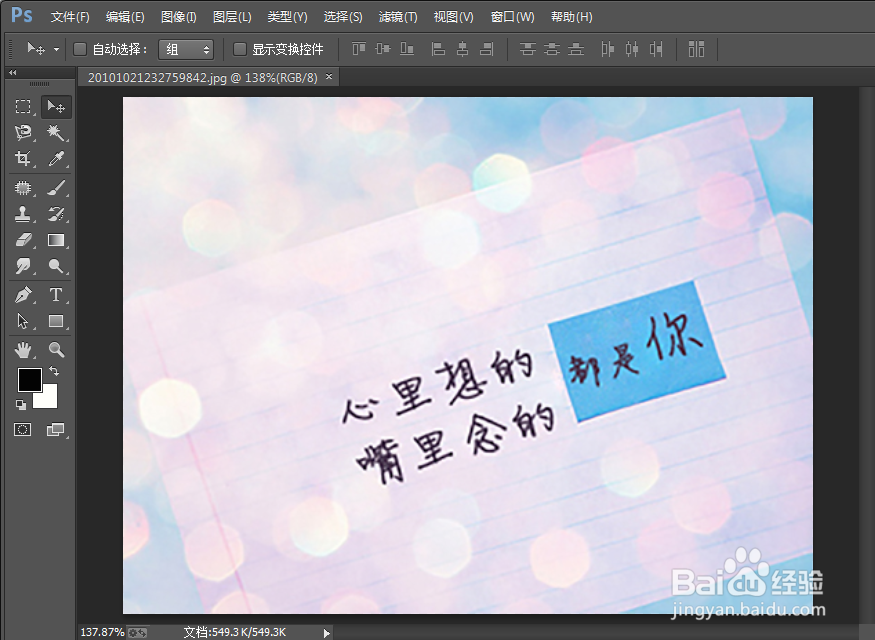Image resolution: width=875 pixels, height=640 pixels.
Task: Align right edges of layers
Action: pyautogui.click(x=487, y=49)
